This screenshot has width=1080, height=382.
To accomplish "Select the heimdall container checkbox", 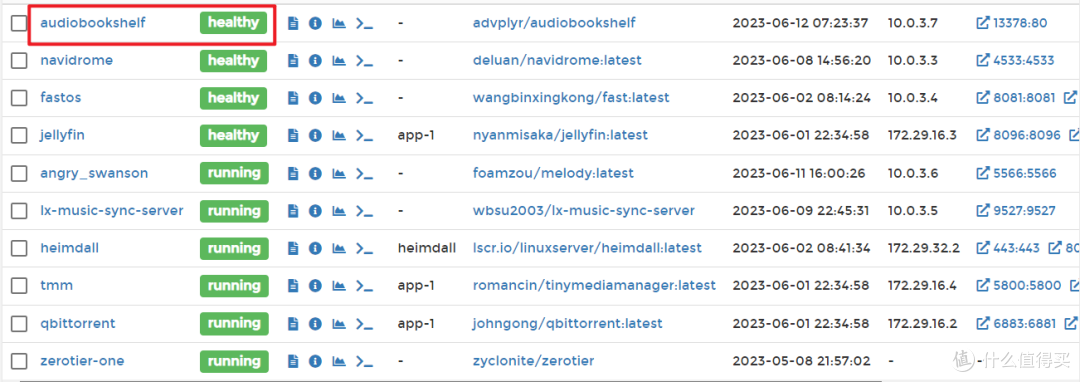I will point(19,248).
